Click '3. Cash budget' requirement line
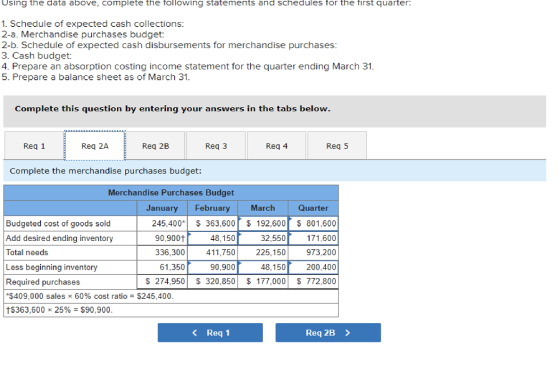Screen dimensions: 560x373 (36, 56)
